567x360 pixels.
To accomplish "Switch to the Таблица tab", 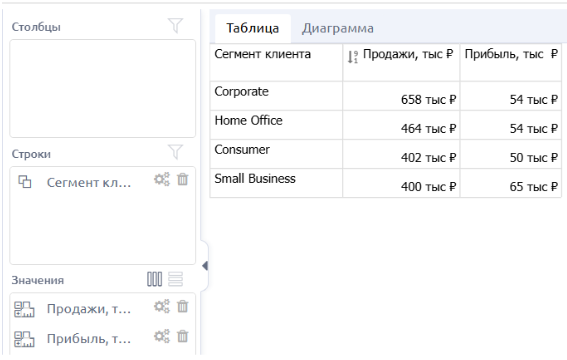I will 252,28.
